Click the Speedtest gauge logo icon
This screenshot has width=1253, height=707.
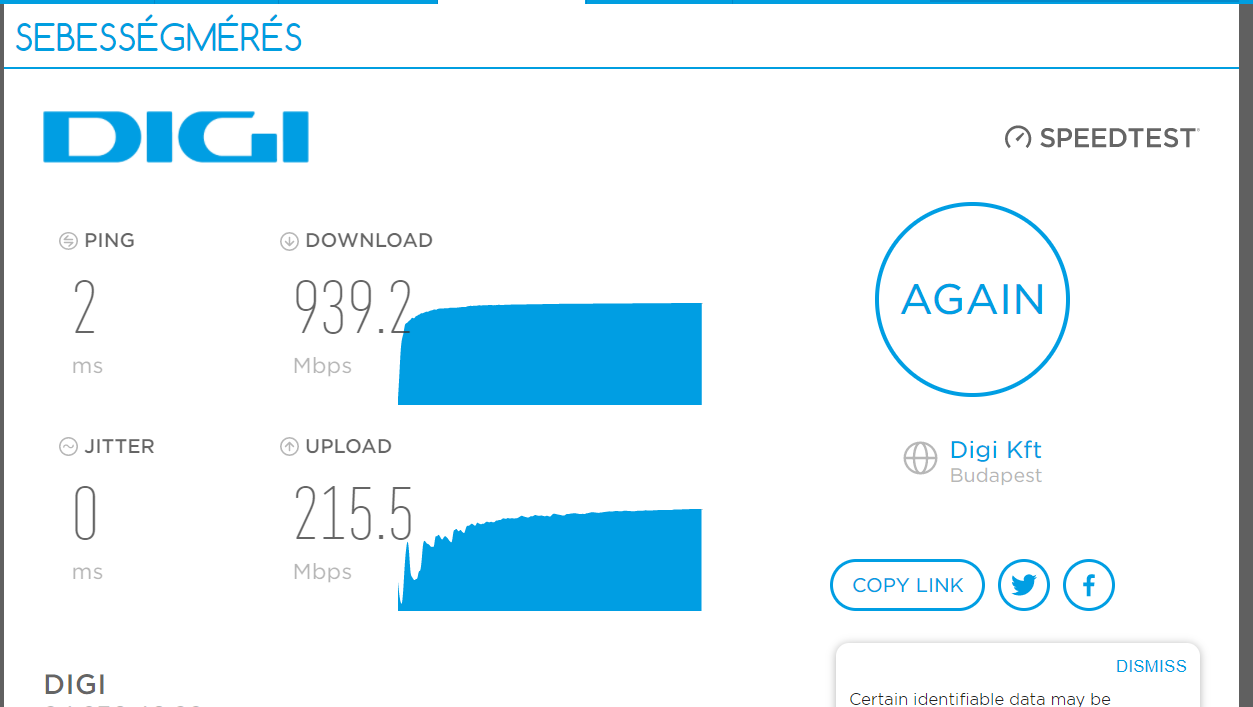click(1018, 138)
